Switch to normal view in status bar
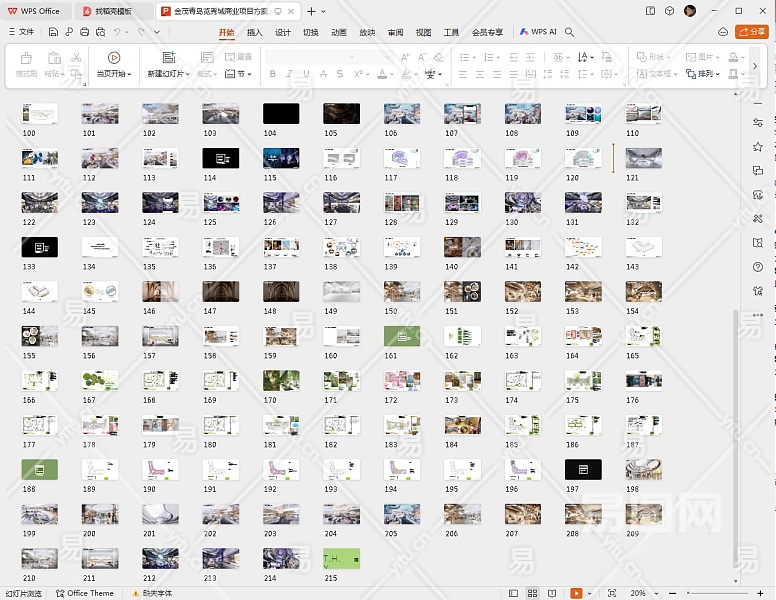 513,593
